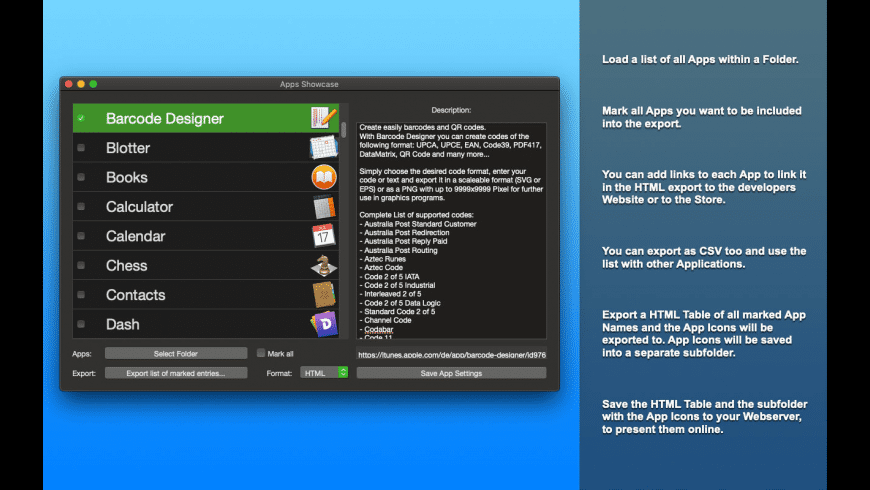
Task: Select the Dash row name
Action: (x=123, y=325)
